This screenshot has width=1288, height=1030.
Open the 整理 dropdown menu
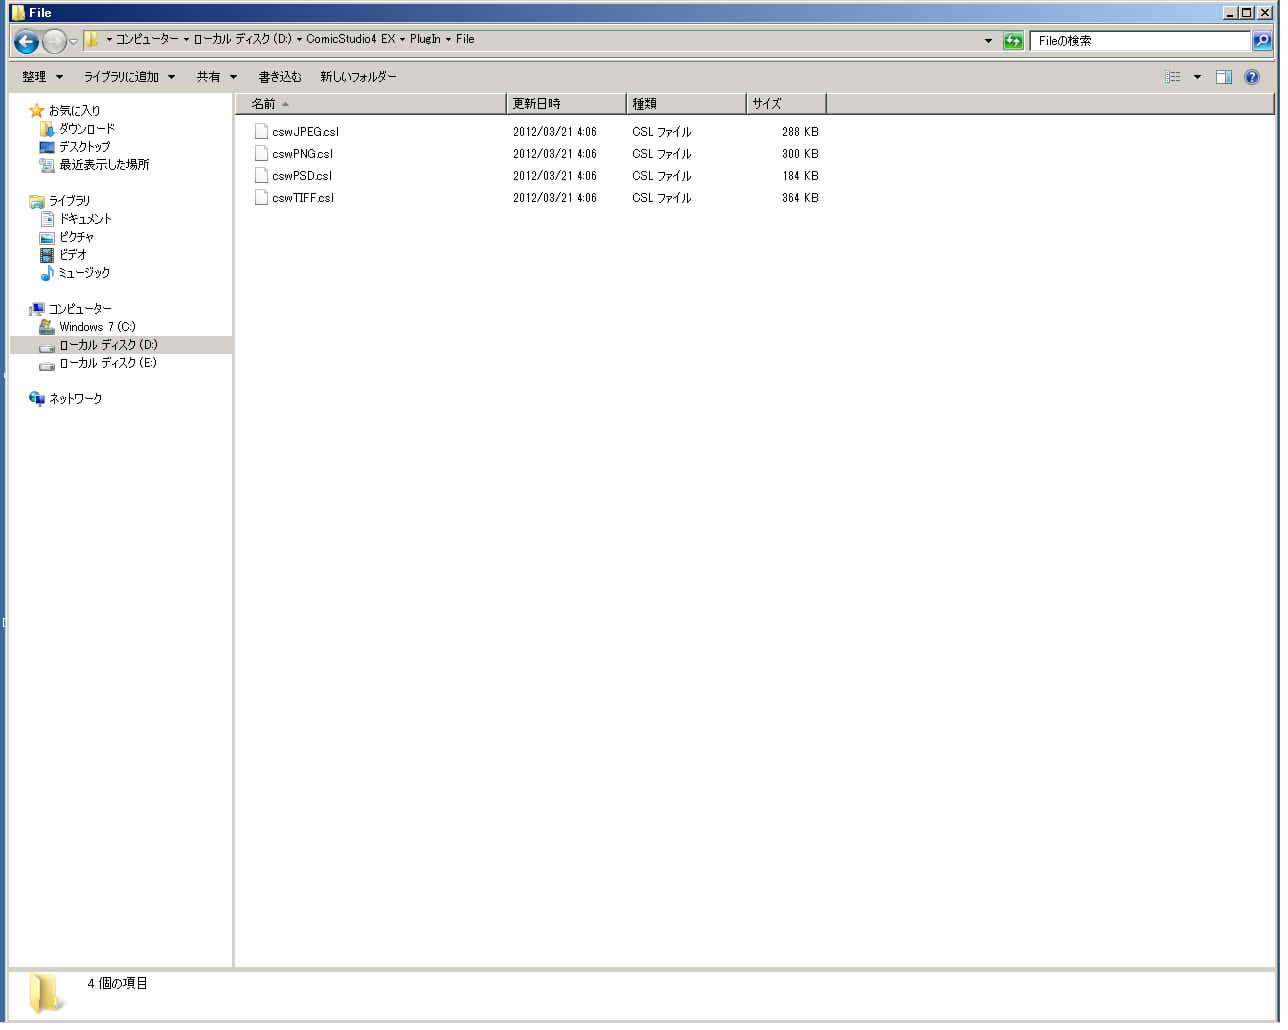coord(42,77)
